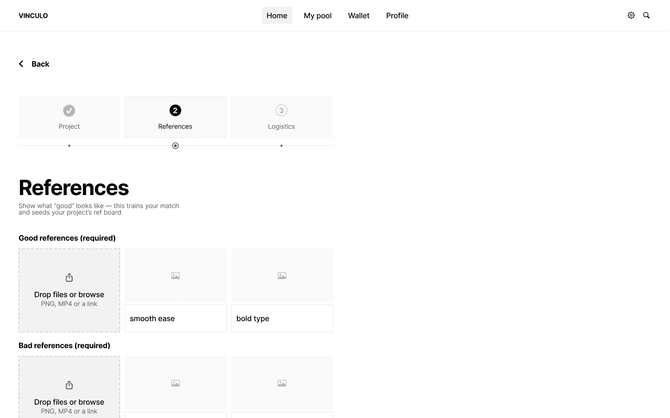The width and height of the screenshot is (670, 418).
Task: Open the settings gear icon in header
Action: (x=631, y=15)
